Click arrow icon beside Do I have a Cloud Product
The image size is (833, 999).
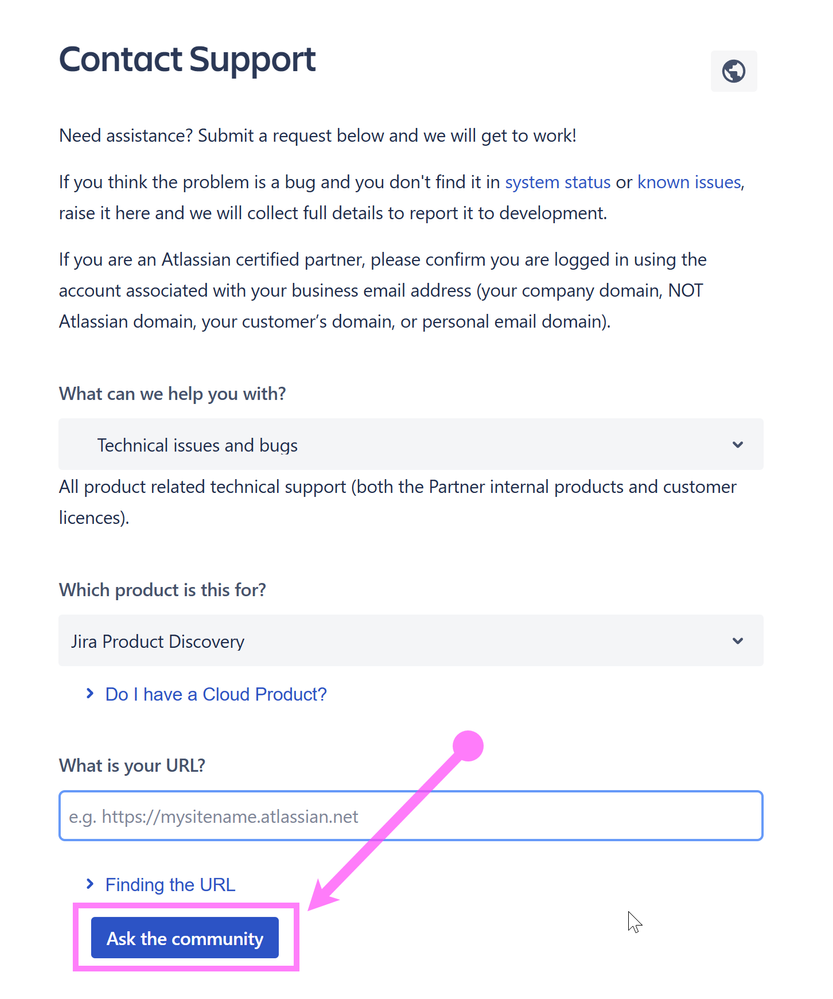[x=90, y=693]
